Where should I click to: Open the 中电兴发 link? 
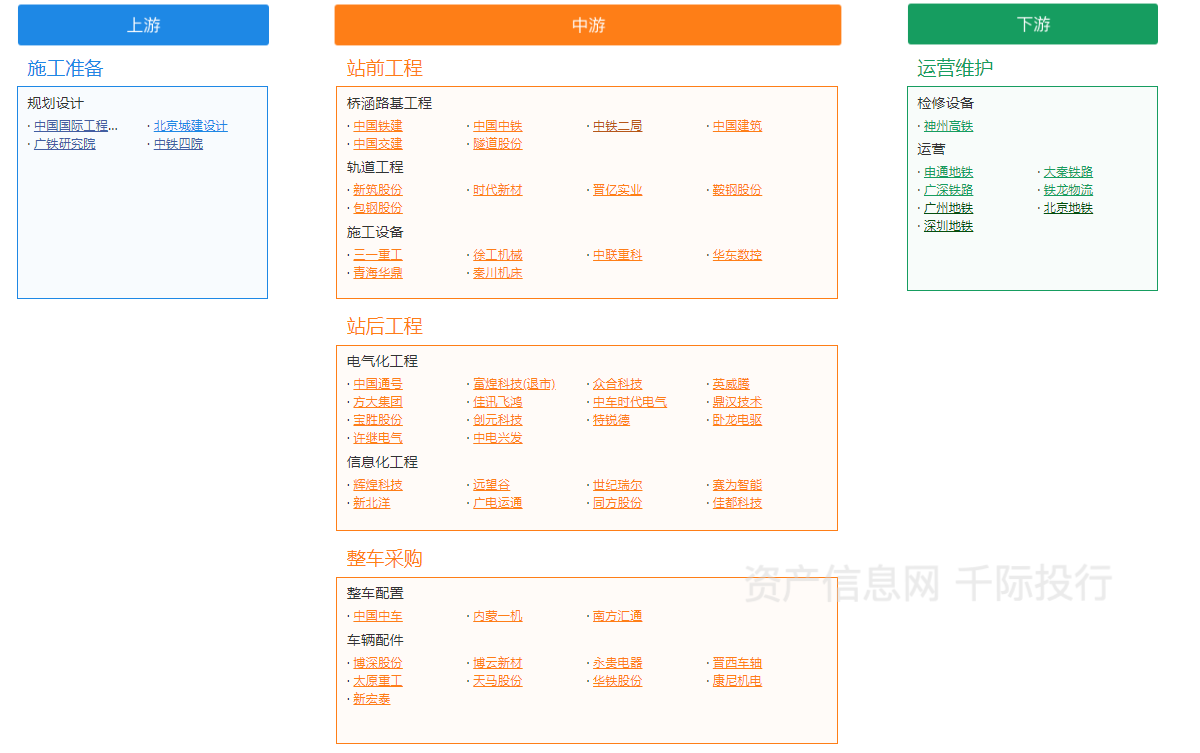(498, 438)
